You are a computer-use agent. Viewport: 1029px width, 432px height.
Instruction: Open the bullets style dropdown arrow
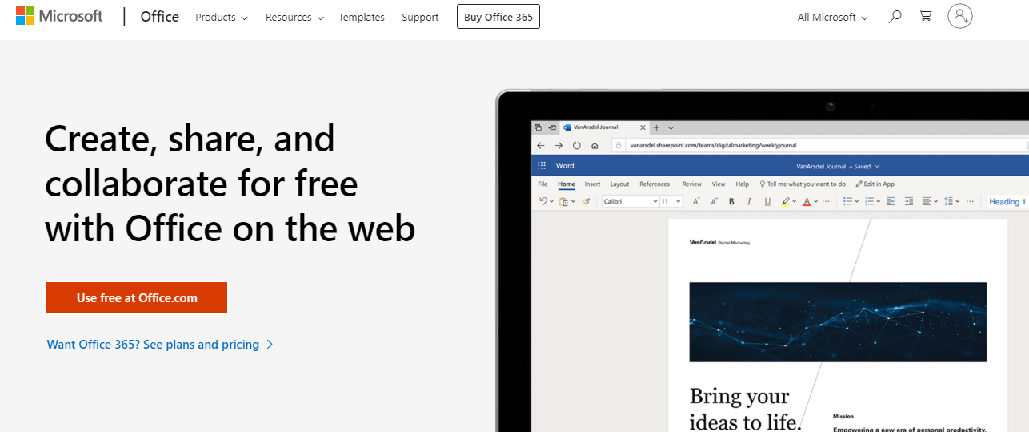(857, 202)
